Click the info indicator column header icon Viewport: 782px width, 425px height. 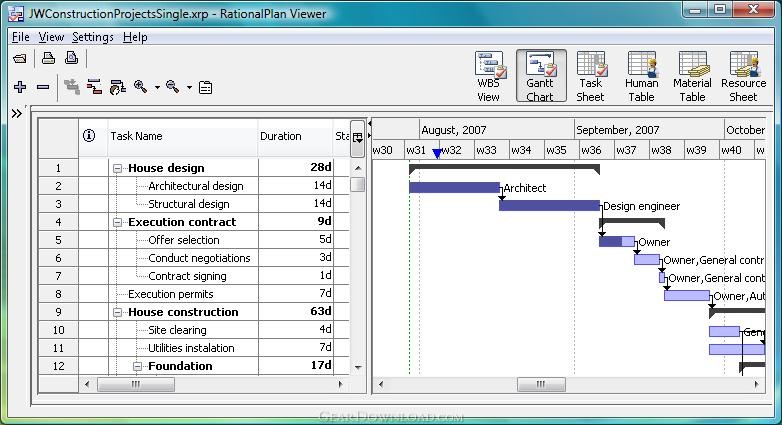click(x=88, y=136)
